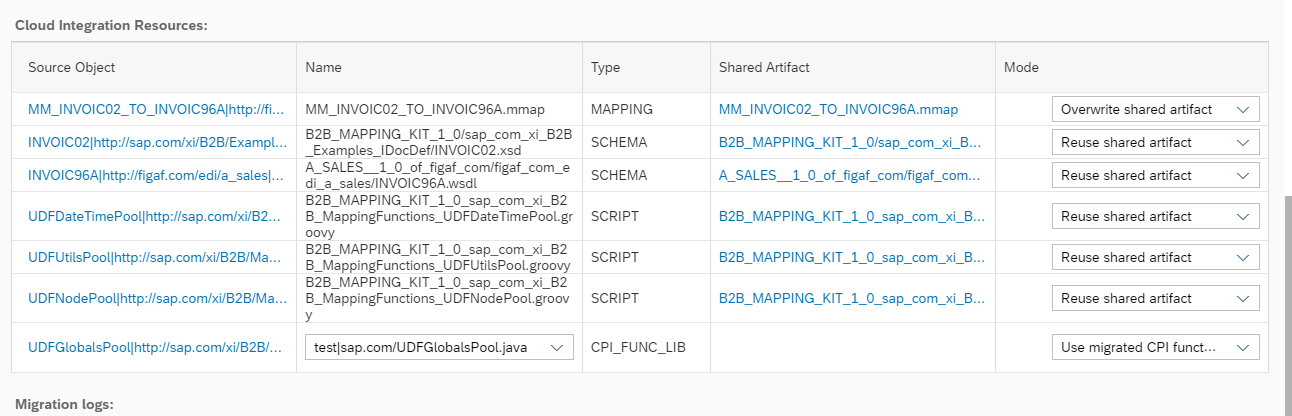Open the test|sap.com/UDFGlobalsPool.java name dropdown
1292x416 pixels.
[x=439, y=347]
